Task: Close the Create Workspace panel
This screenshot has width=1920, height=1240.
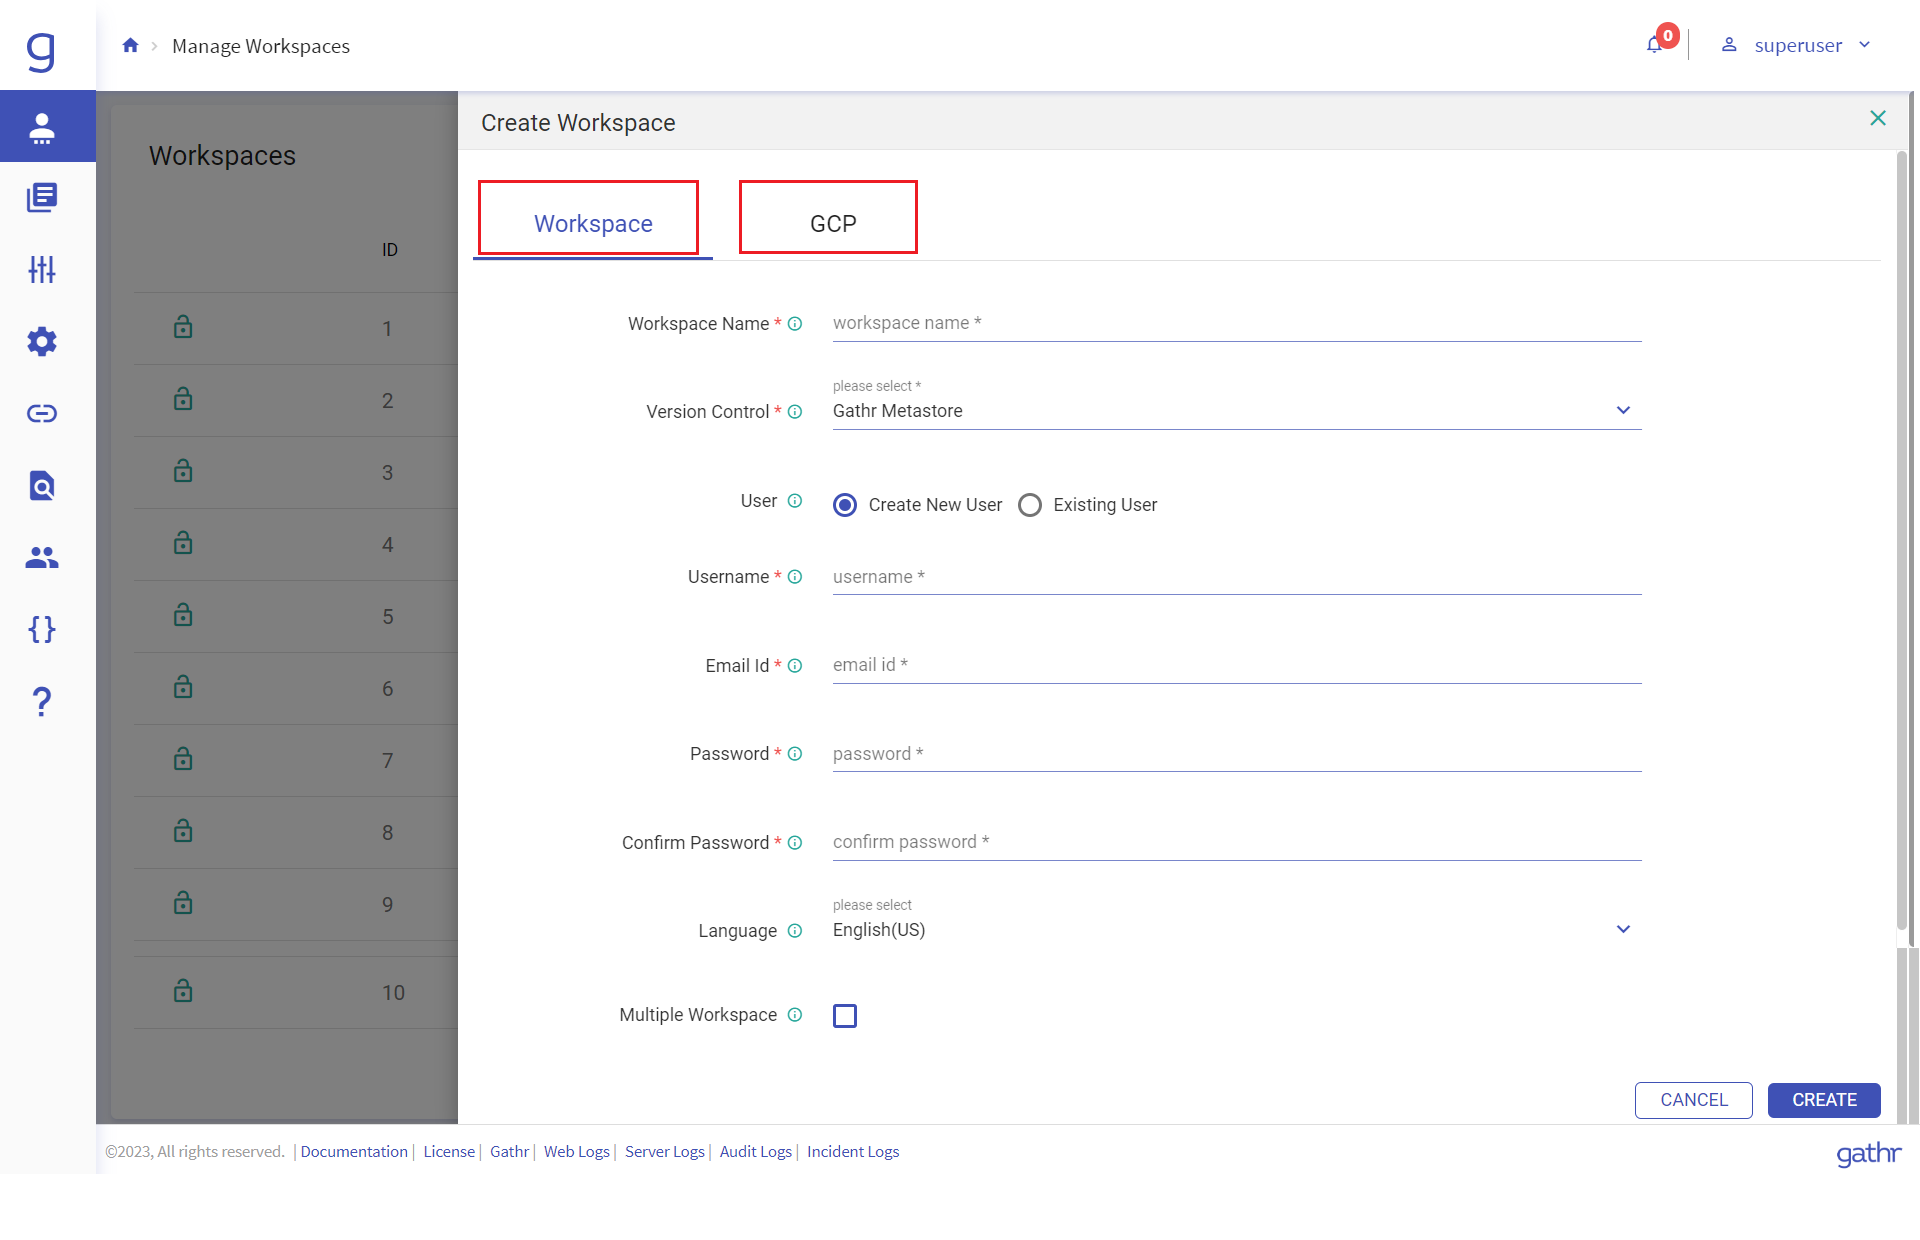Action: click(1878, 118)
